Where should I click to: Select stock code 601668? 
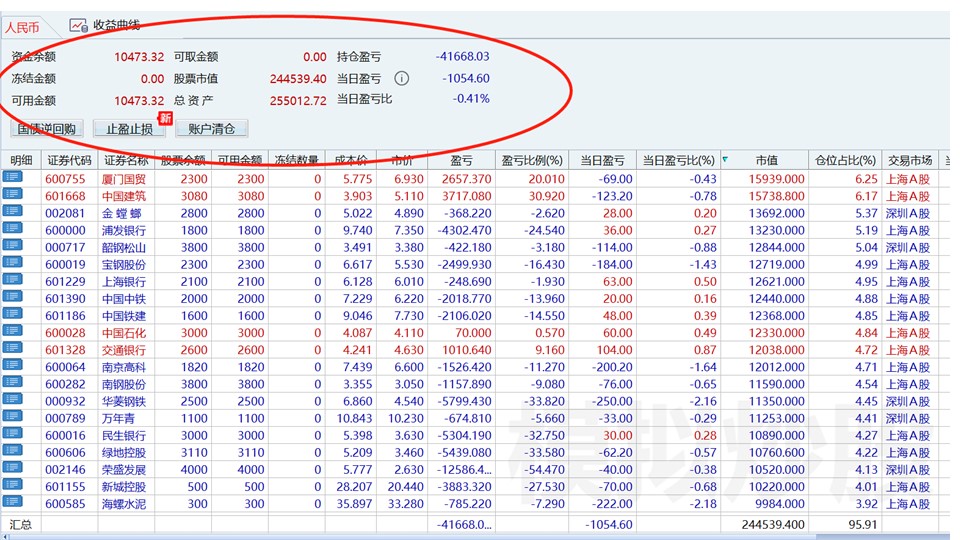[66, 196]
